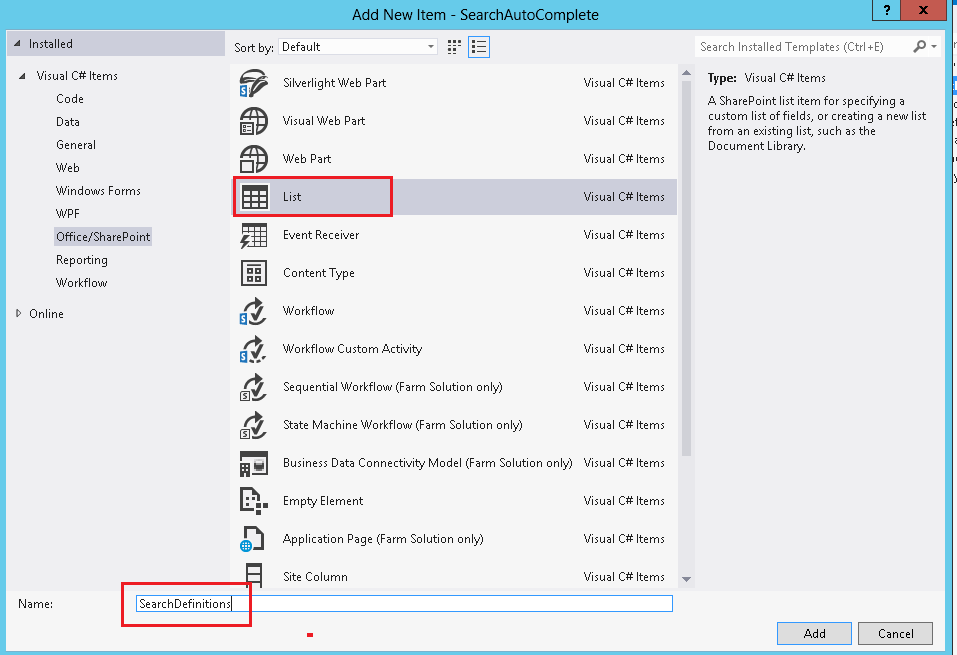
Task: Select the Office/SharePoint category
Action: 103,237
